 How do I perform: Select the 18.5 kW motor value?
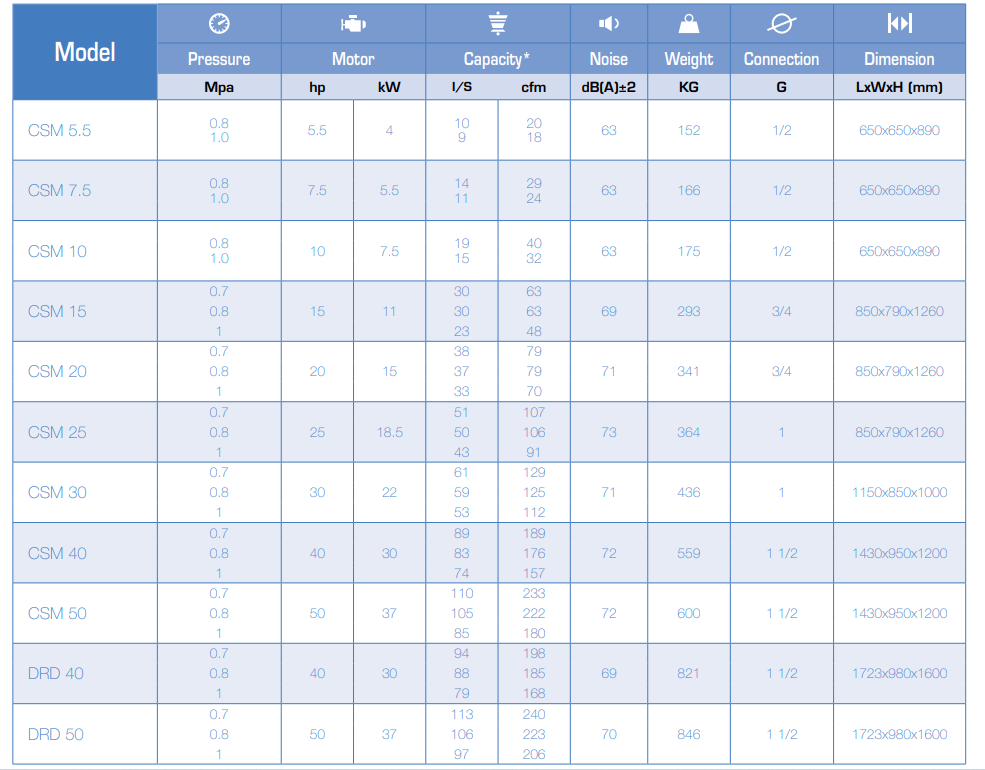389,432
